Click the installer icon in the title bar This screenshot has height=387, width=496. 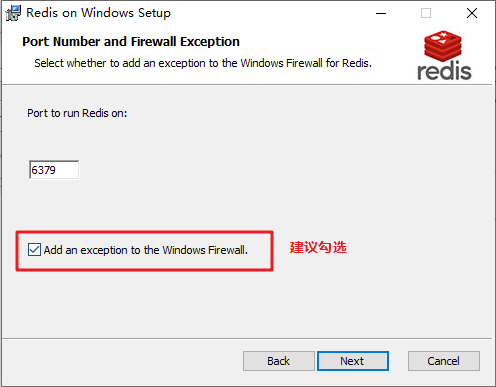13,13
